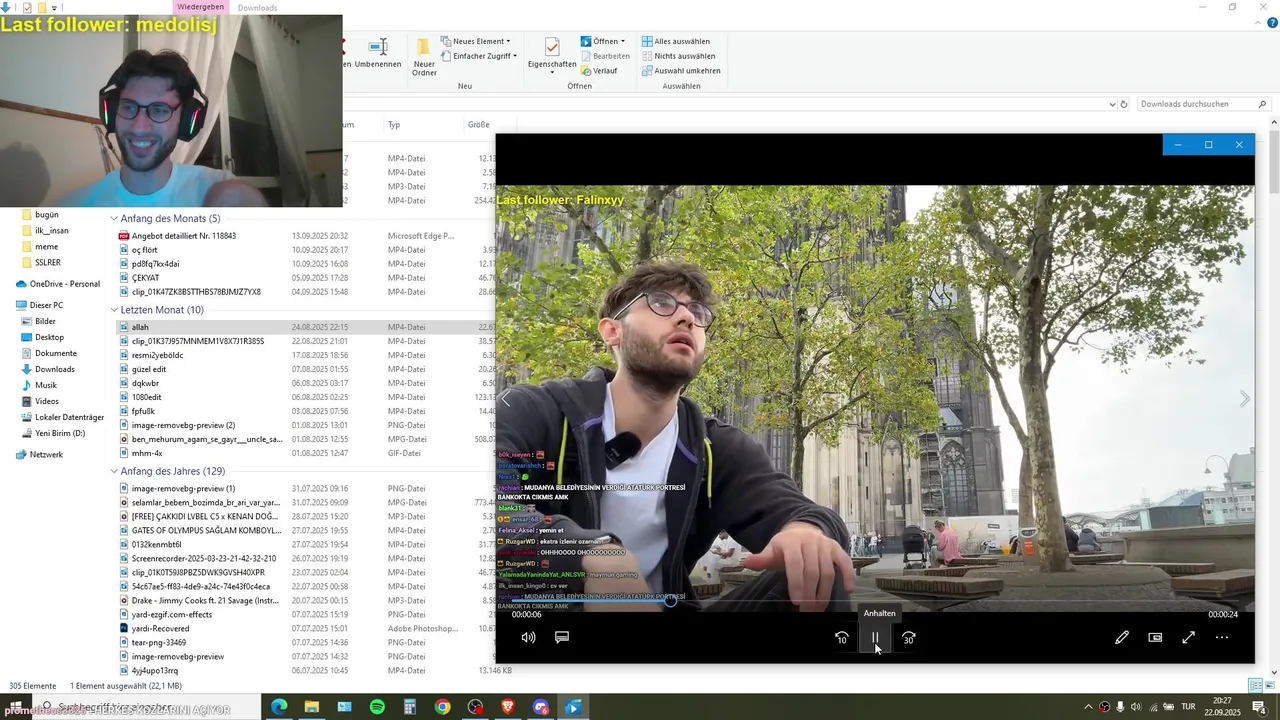Mute the video player volume
1280x720 pixels.
tap(528, 637)
